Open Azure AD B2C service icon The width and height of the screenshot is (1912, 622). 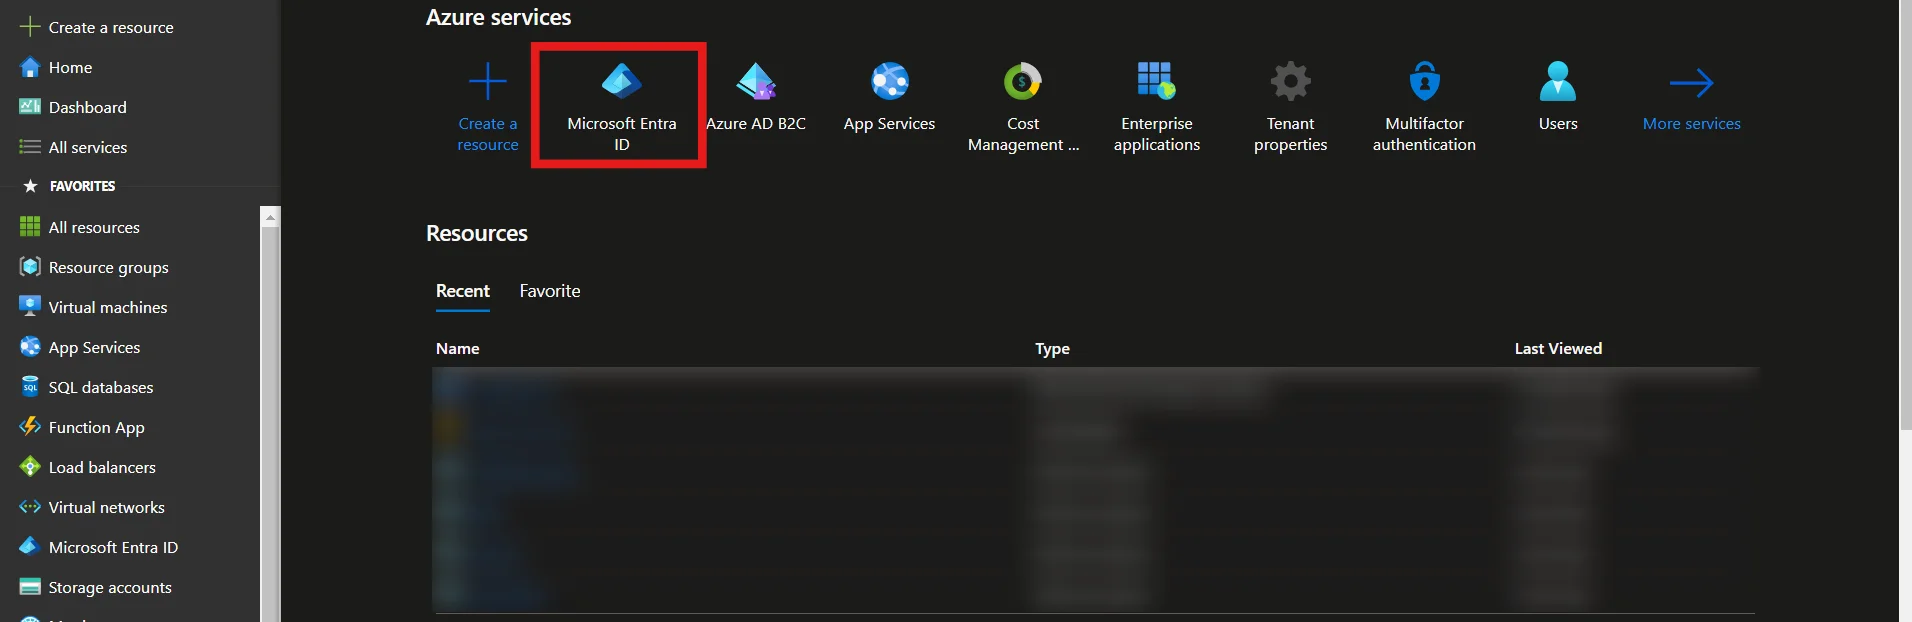coord(756,81)
